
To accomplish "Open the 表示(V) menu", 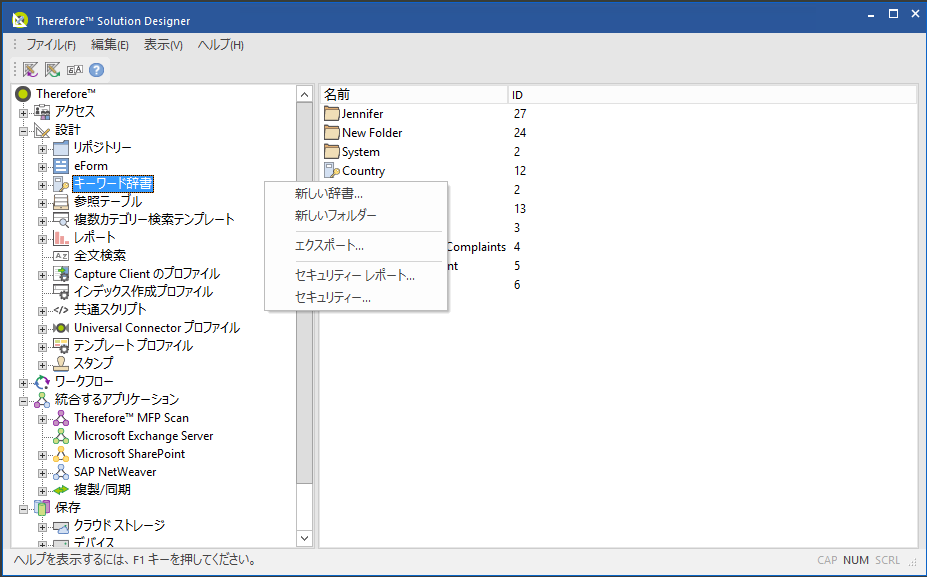I will click(163, 45).
